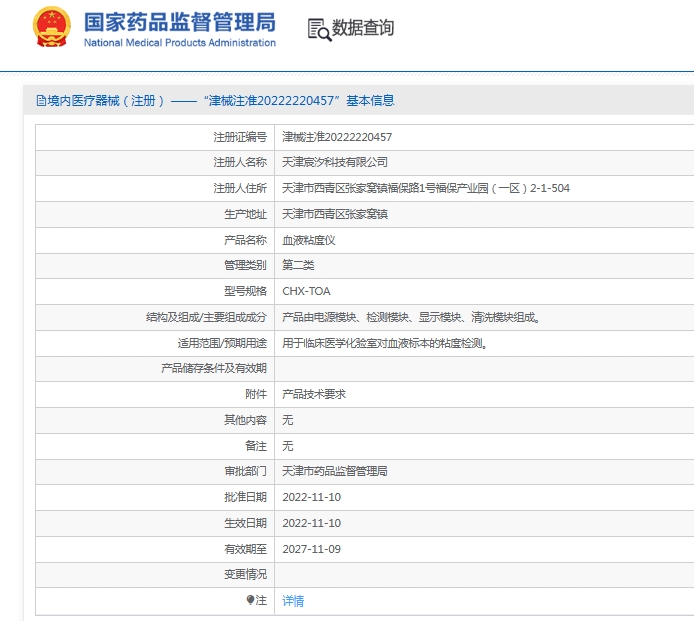Select production address 天津市西青区张家窝镇
The image size is (694, 621).
335,214
